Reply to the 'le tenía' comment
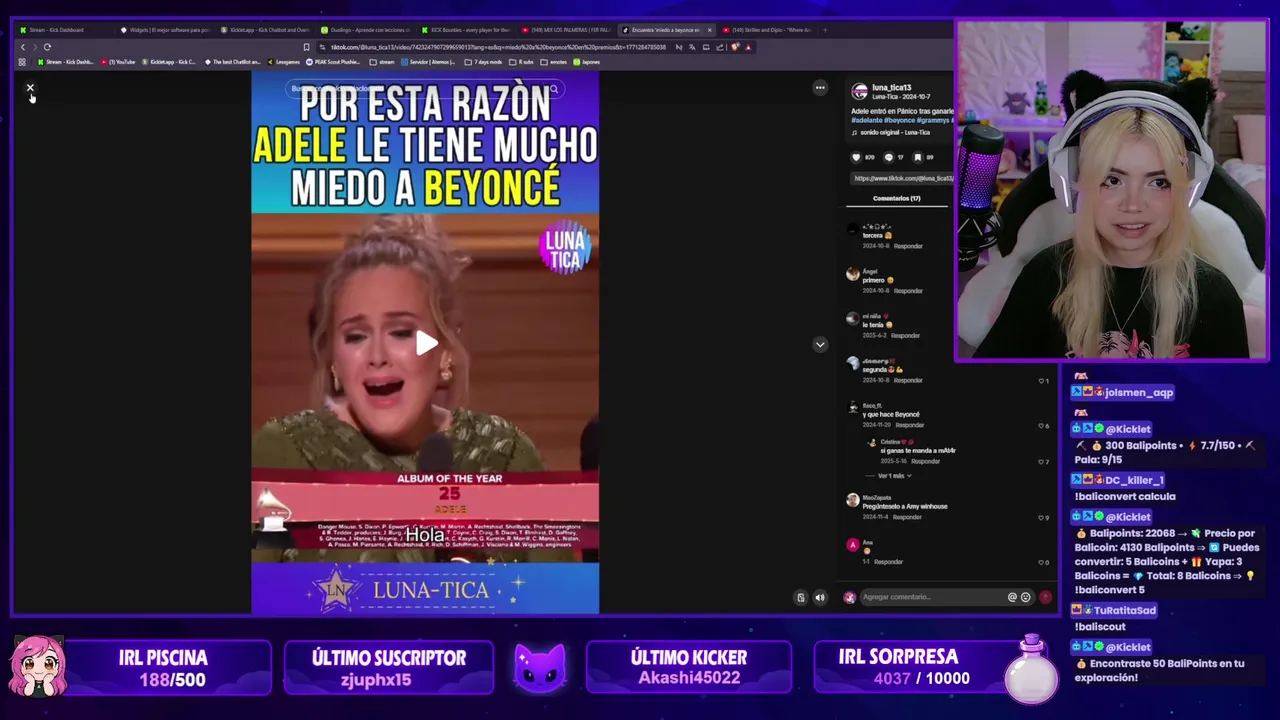The height and width of the screenshot is (720, 1280). click(905, 336)
